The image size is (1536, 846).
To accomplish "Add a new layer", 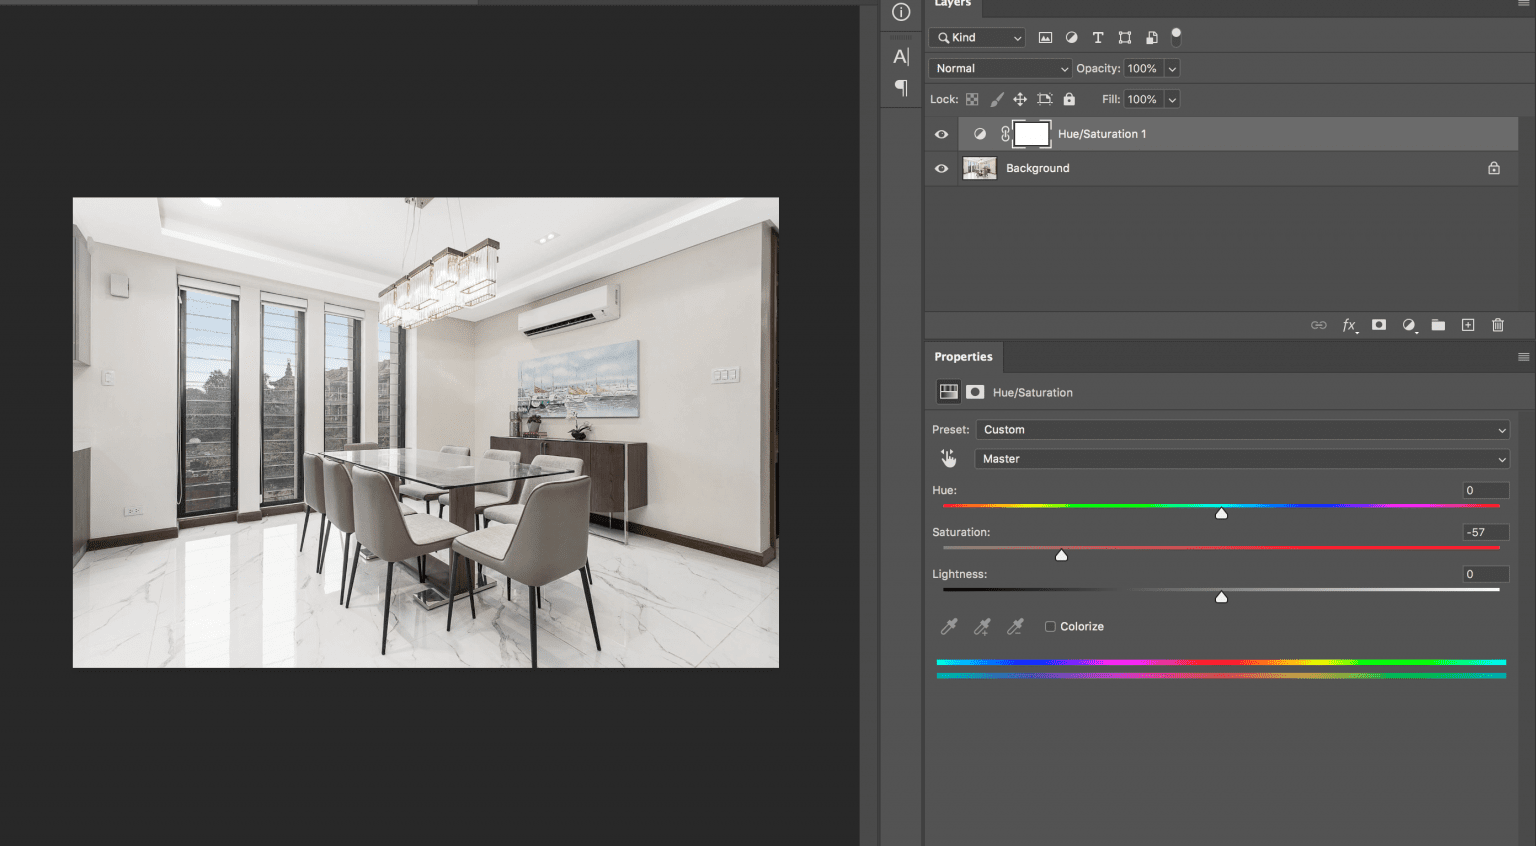I will coord(1468,325).
